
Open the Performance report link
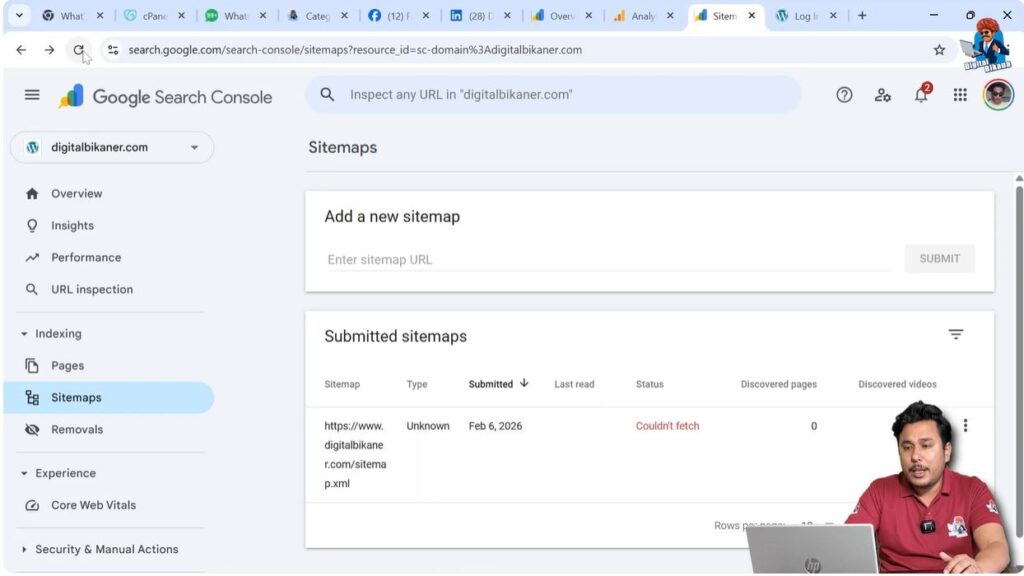point(85,257)
